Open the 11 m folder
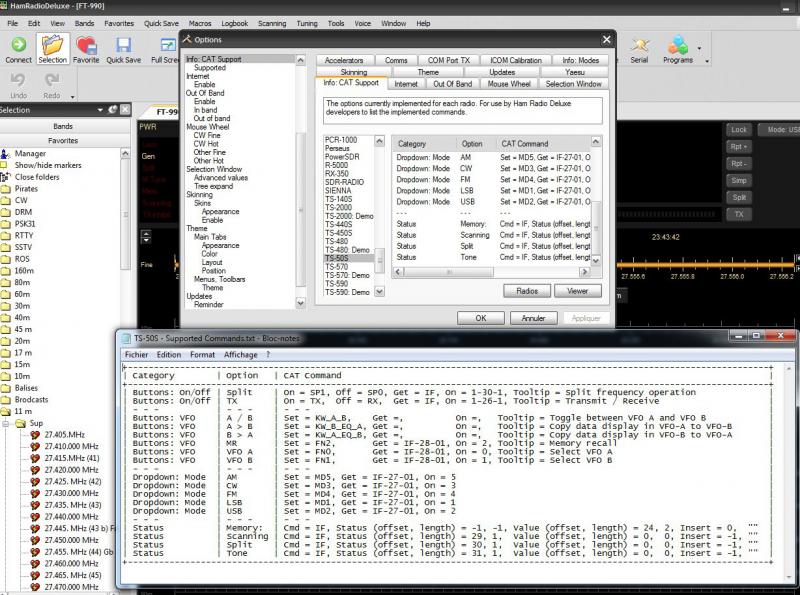Viewport: 800px width, 595px height. point(23,411)
